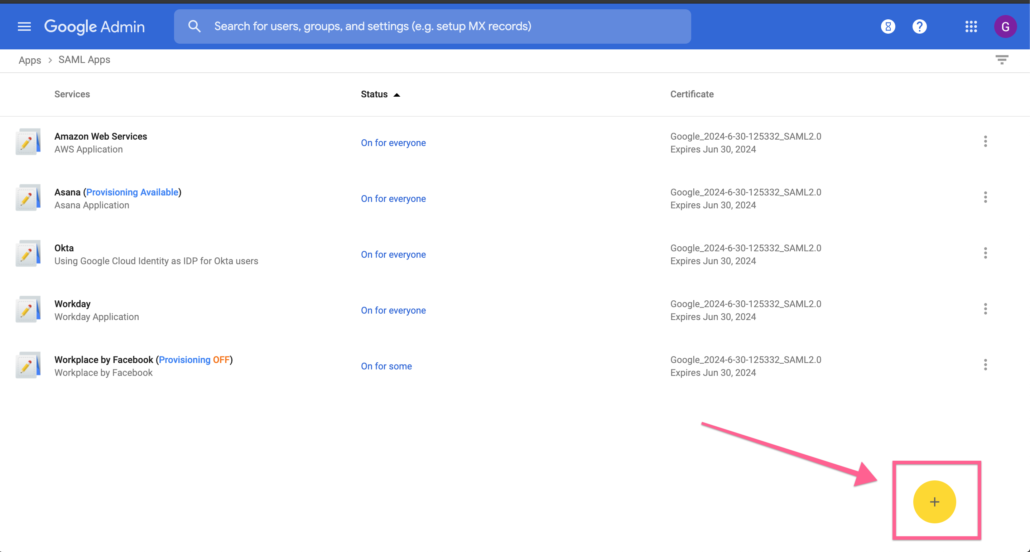Open more options for Amazon Web Services
The image size is (1030, 552).
985,141
